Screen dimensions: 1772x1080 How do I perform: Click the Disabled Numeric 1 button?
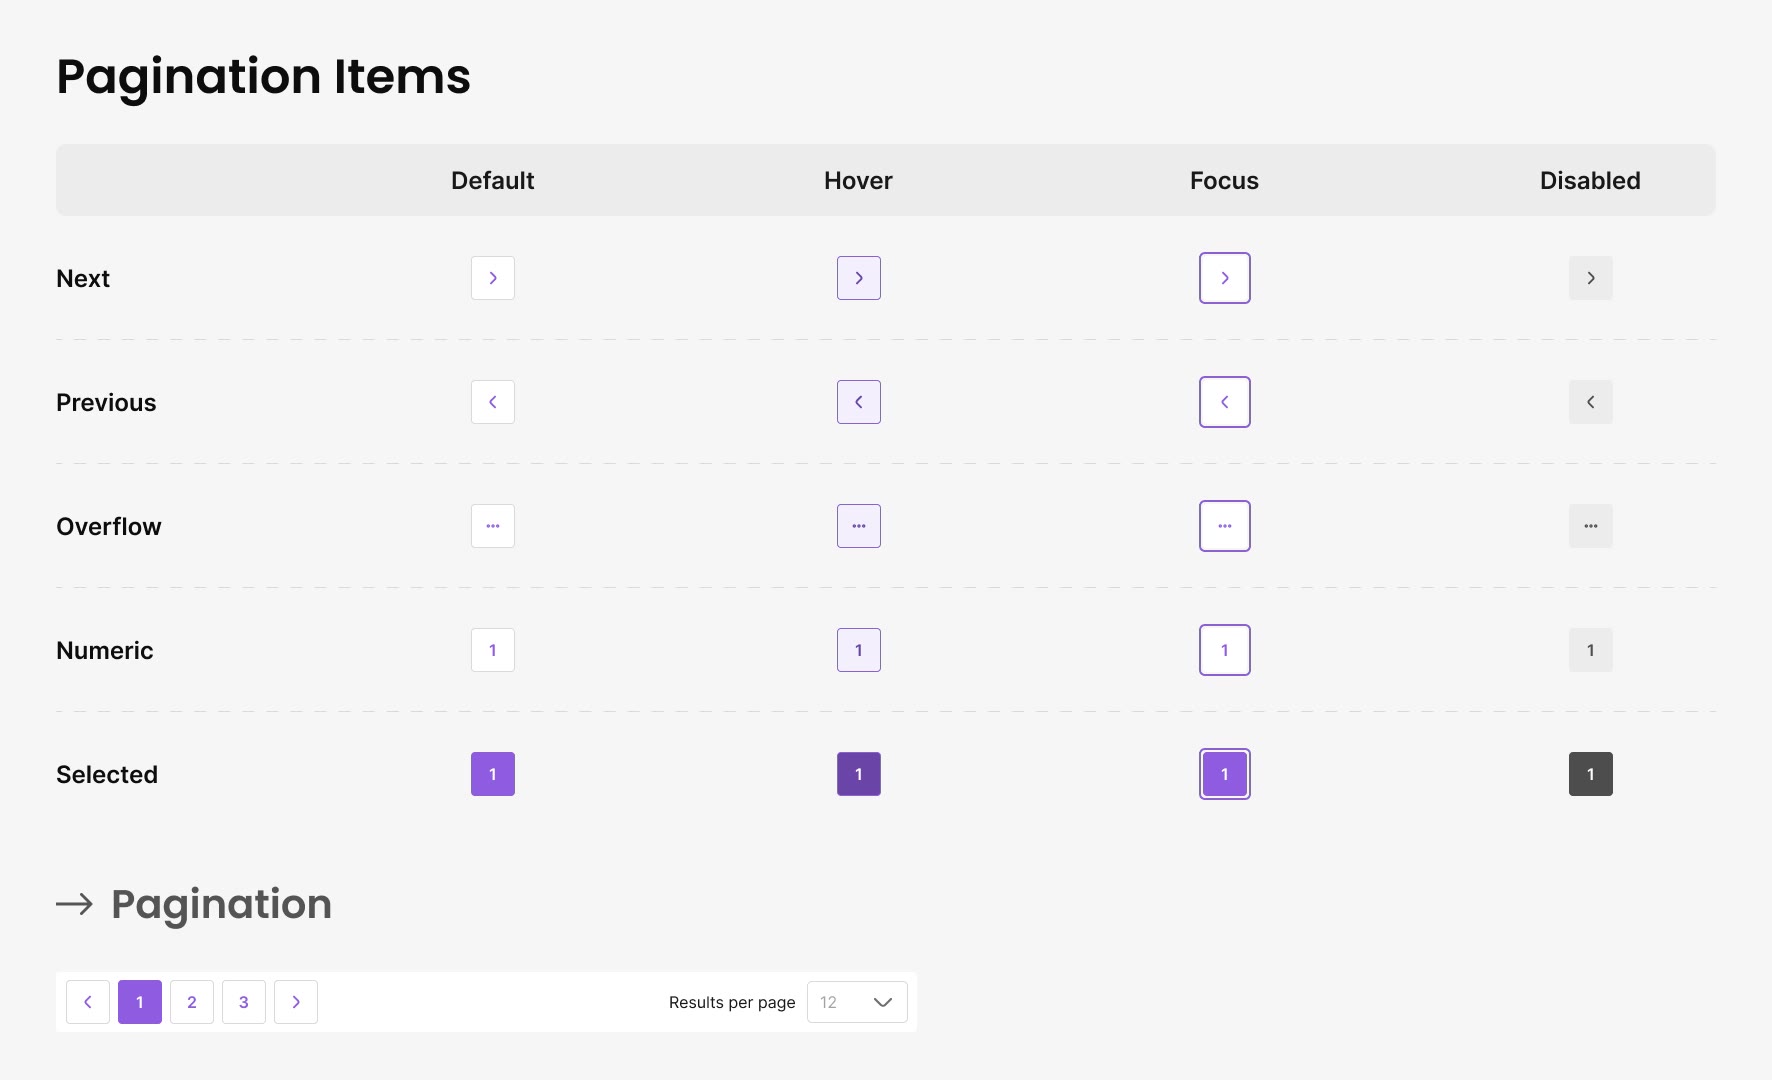tap(1591, 650)
